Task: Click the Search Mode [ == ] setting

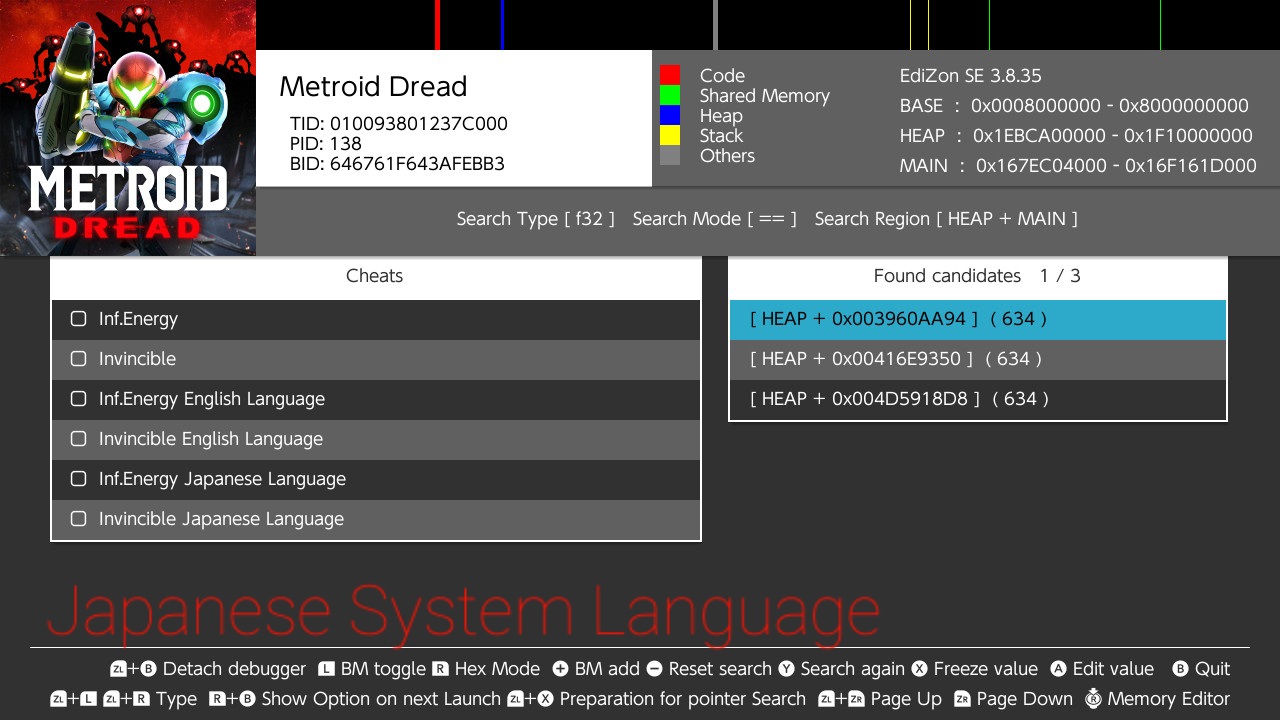Action: click(x=715, y=219)
